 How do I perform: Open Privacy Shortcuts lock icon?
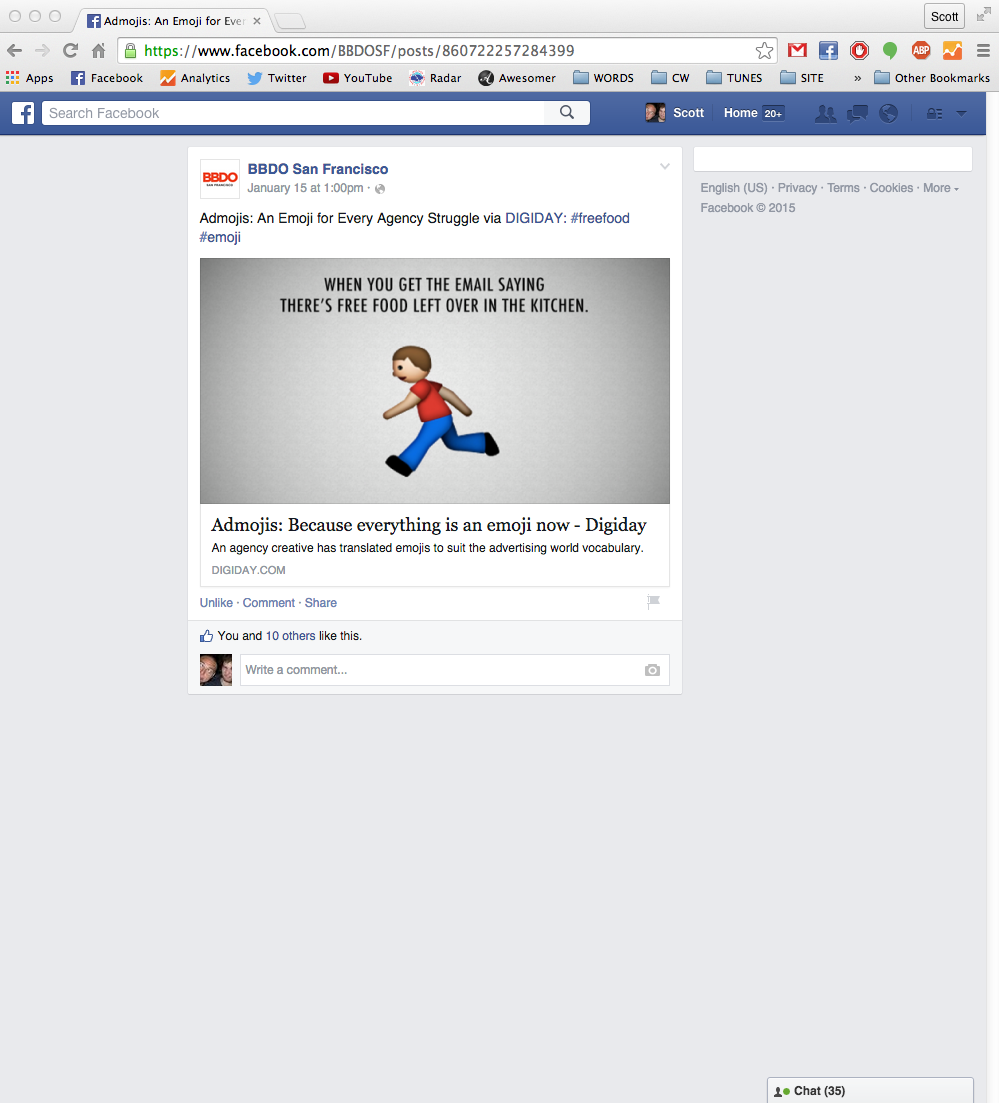coord(934,113)
